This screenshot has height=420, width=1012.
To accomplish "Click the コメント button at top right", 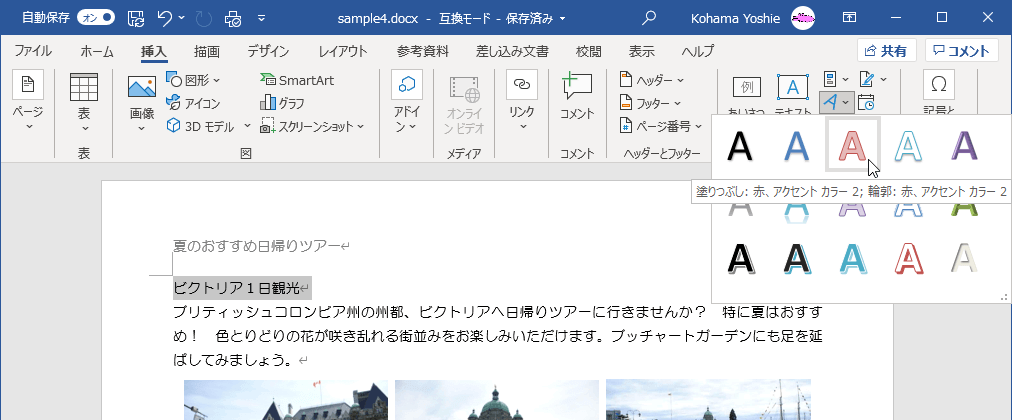I will [x=961, y=51].
